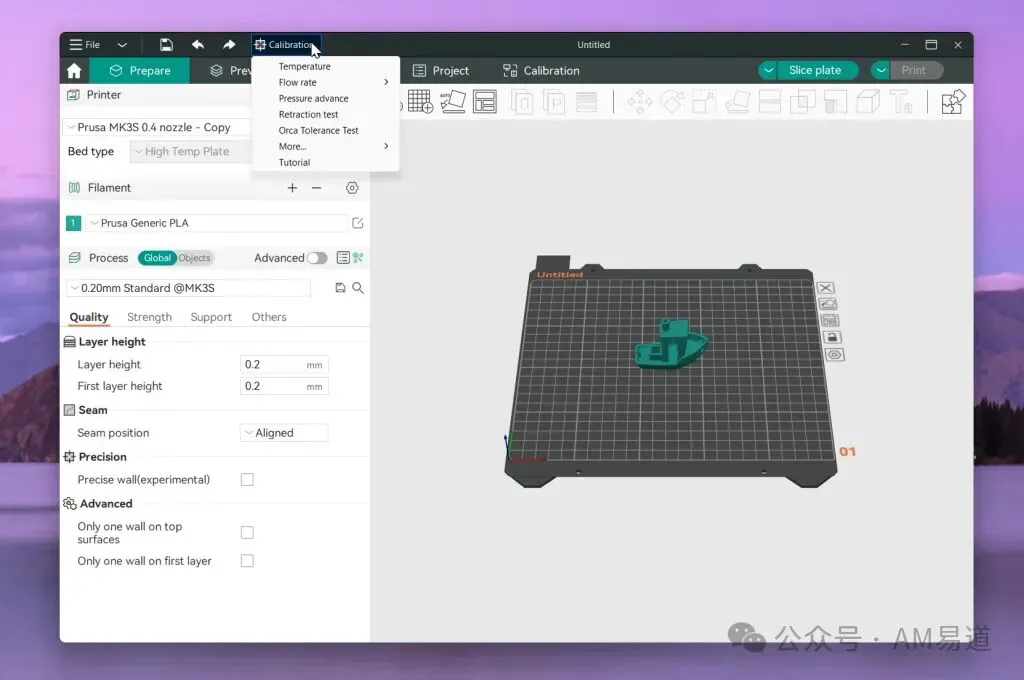
Task: Open the Seam position Aligned dropdown
Action: pyautogui.click(x=284, y=433)
